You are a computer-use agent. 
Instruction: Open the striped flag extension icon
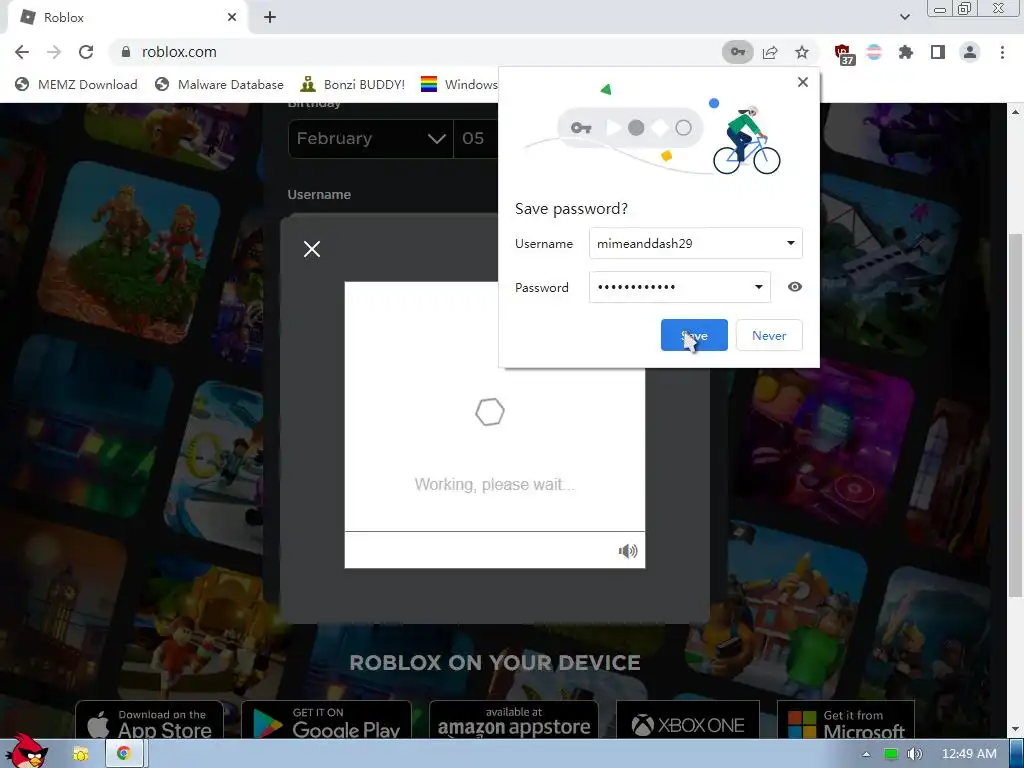pos(874,52)
